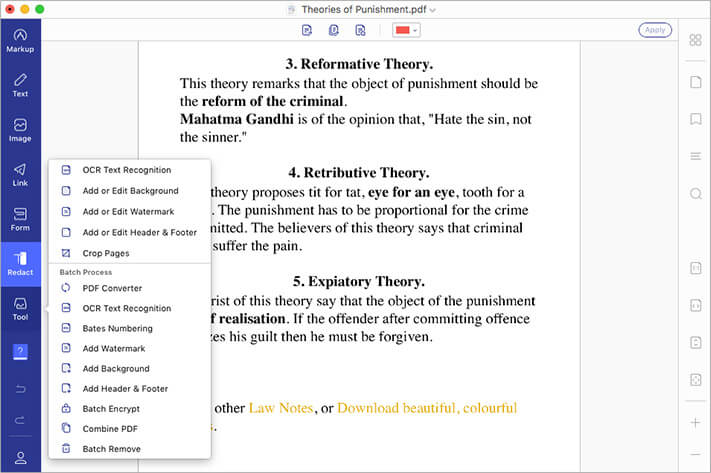The image size is (711, 473).
Task: Choose Add Header & Footer batch option
Action: [130, 389]
